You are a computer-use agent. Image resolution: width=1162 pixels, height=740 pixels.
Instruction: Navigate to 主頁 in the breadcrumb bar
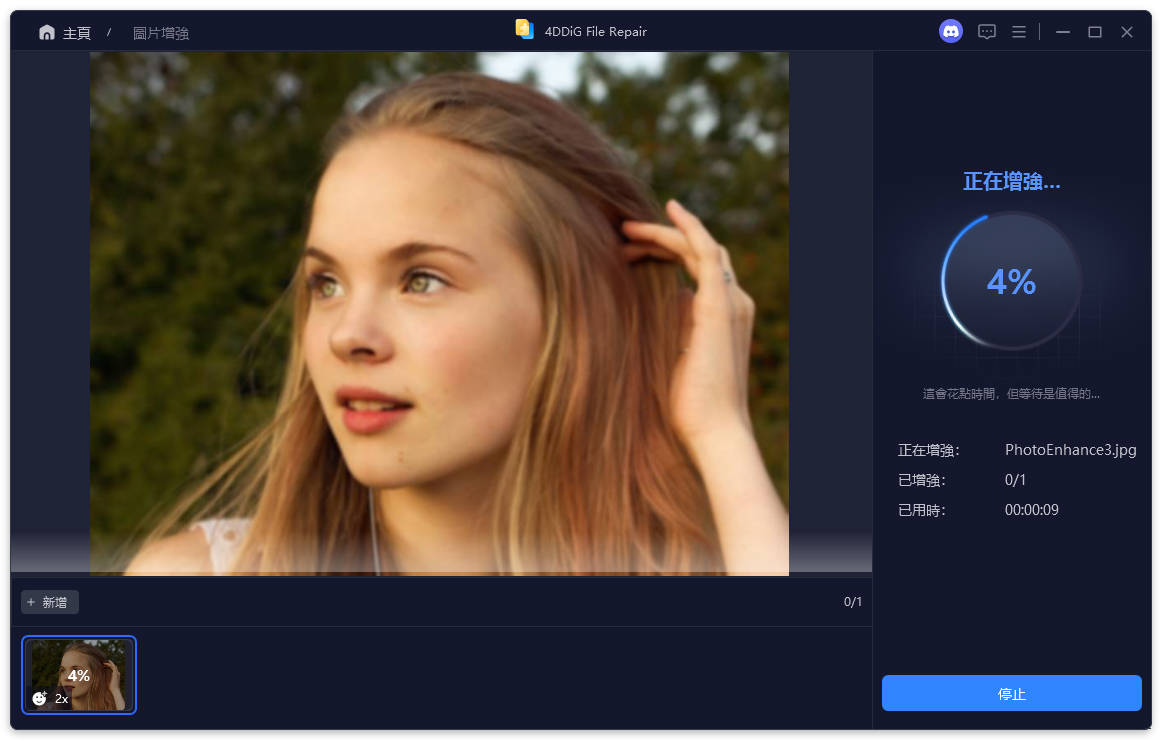click(x=76, y=31)
